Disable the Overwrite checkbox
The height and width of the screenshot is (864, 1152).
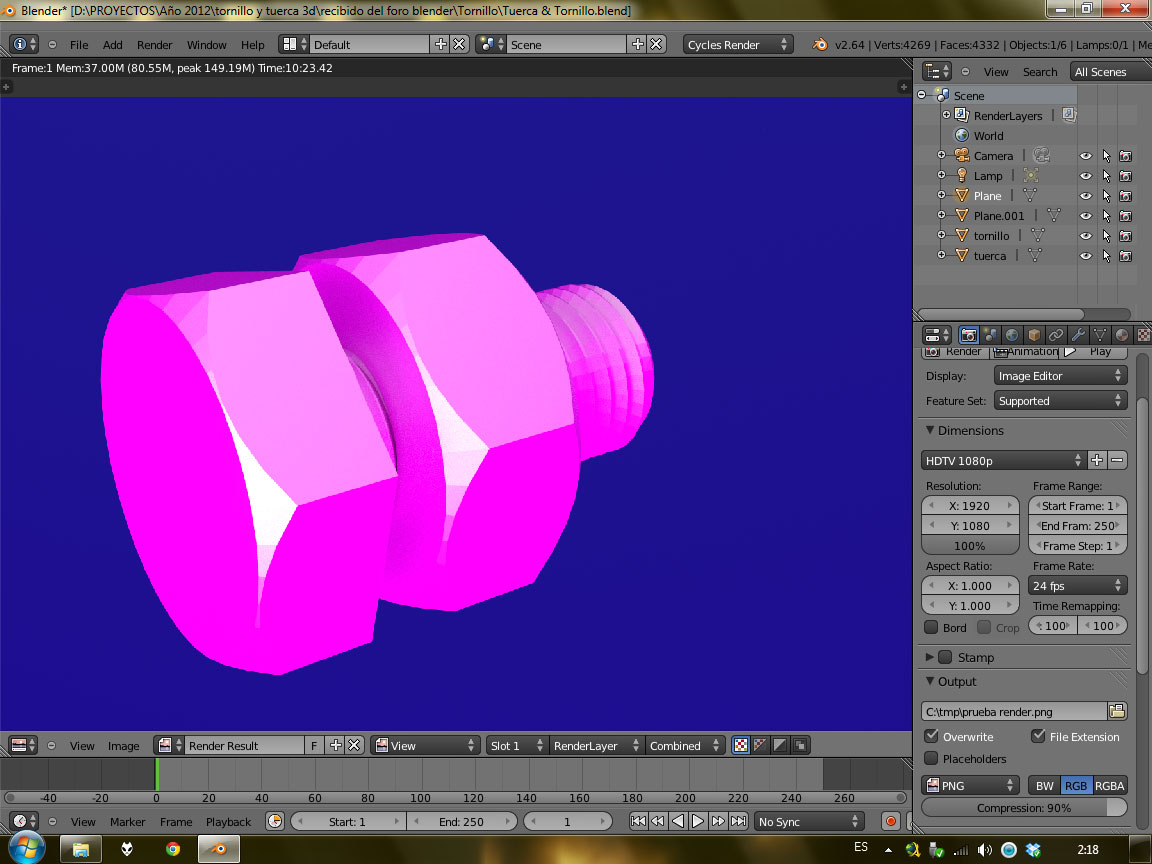click(x=932, y=736)
